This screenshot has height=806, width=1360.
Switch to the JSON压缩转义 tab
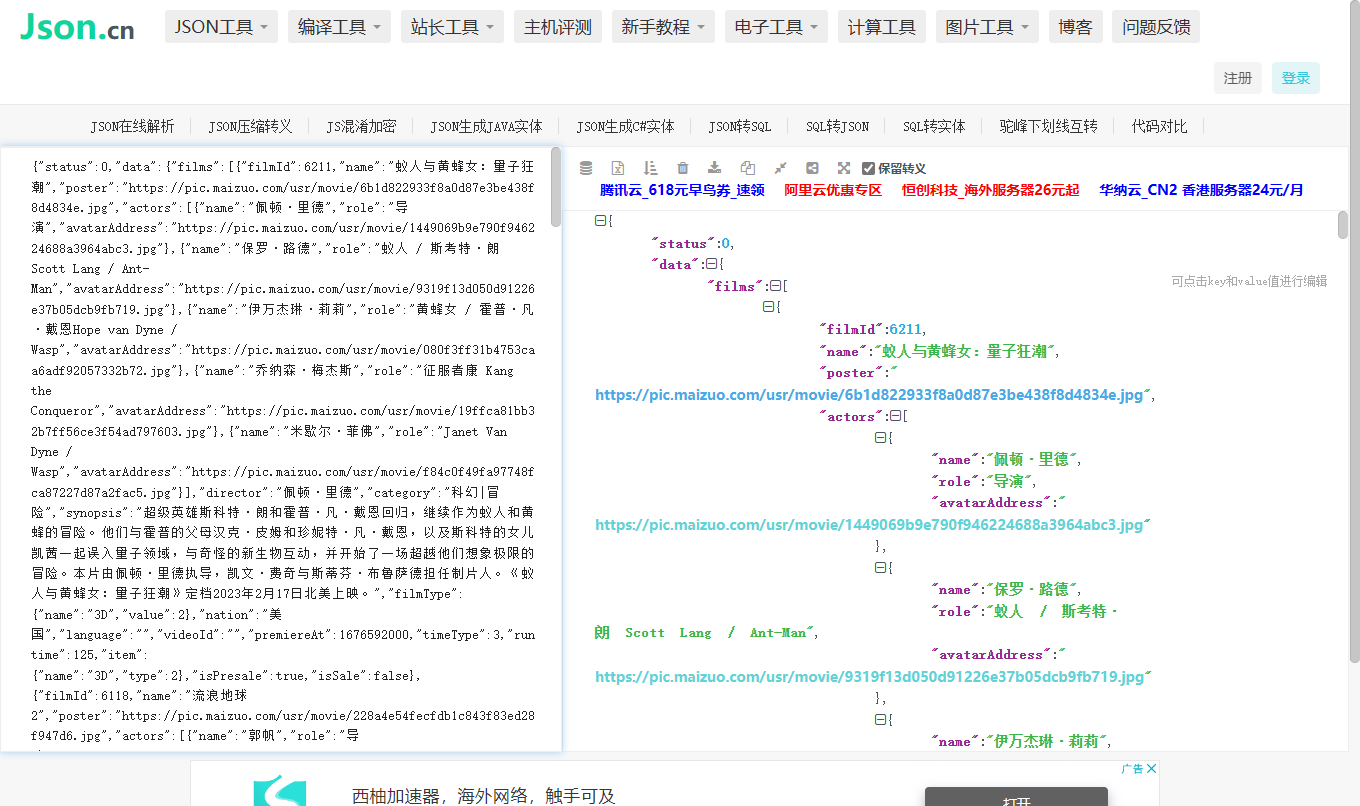pyautogui.click(x=250, y=126)
